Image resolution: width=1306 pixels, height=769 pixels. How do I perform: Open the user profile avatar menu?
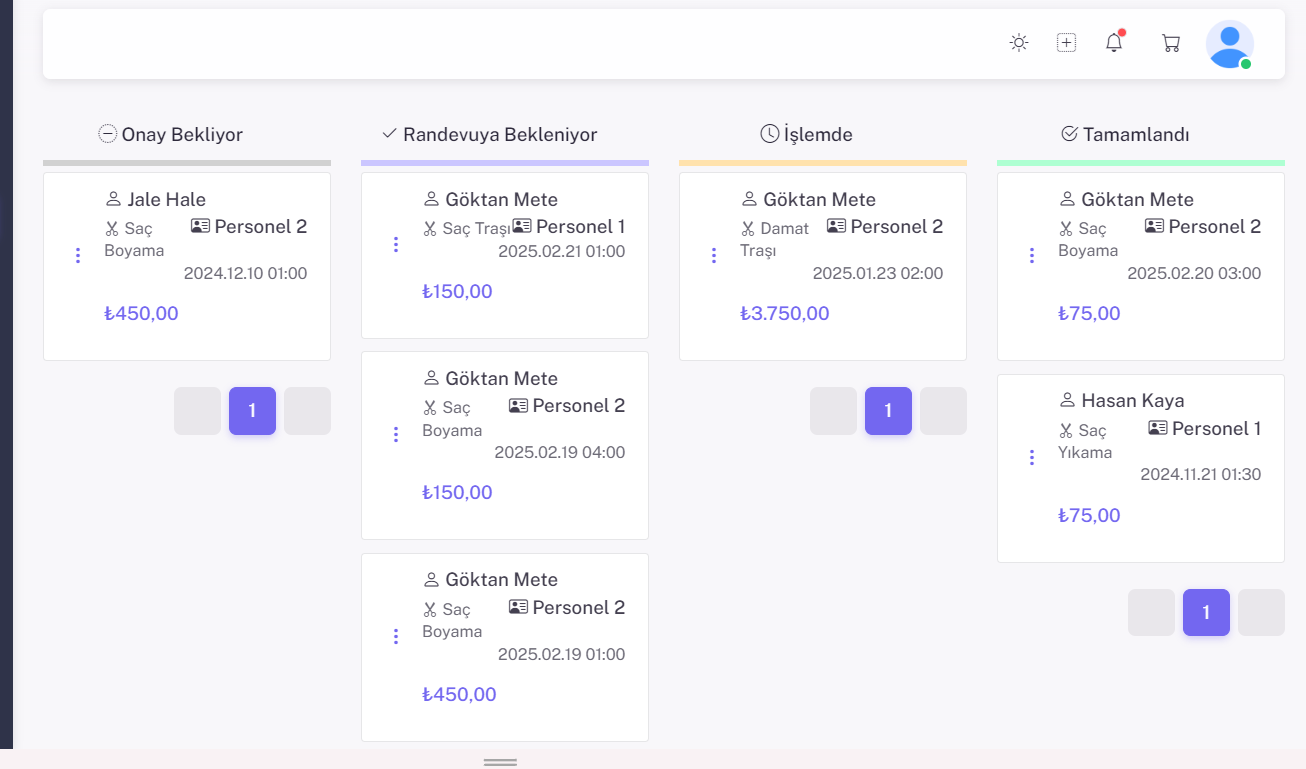click(x=1229, y=45)
